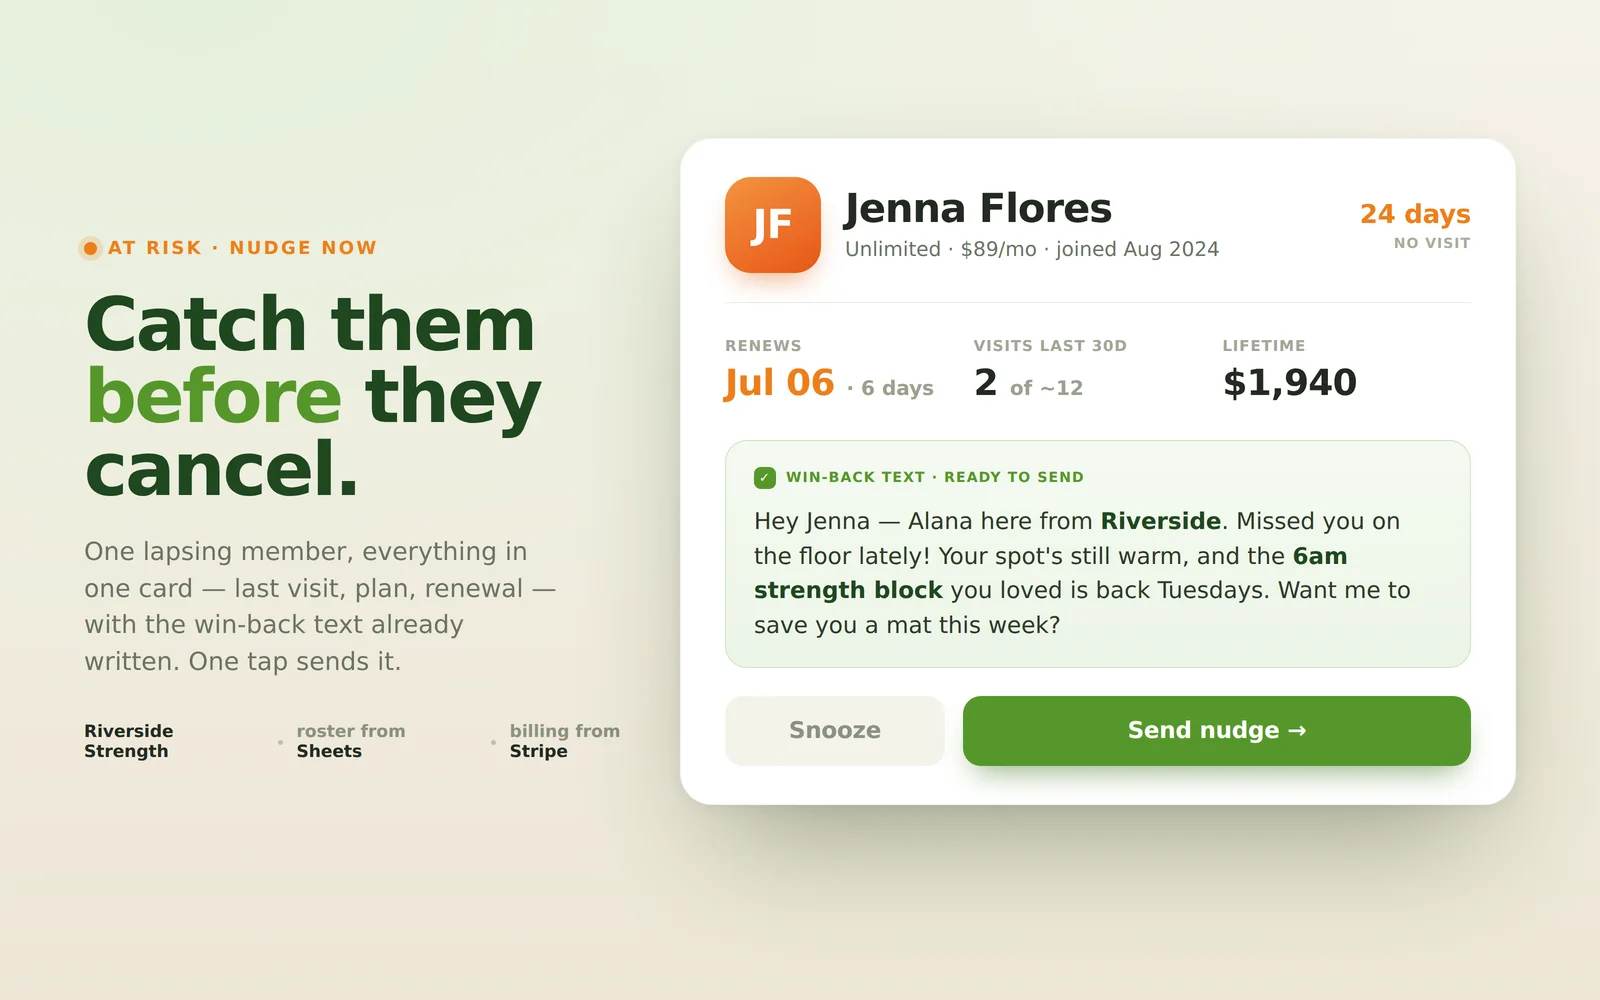Viewport: 1600px width, 1000px height.
Task: Click the visits last 30d count
Action: 1029,383
